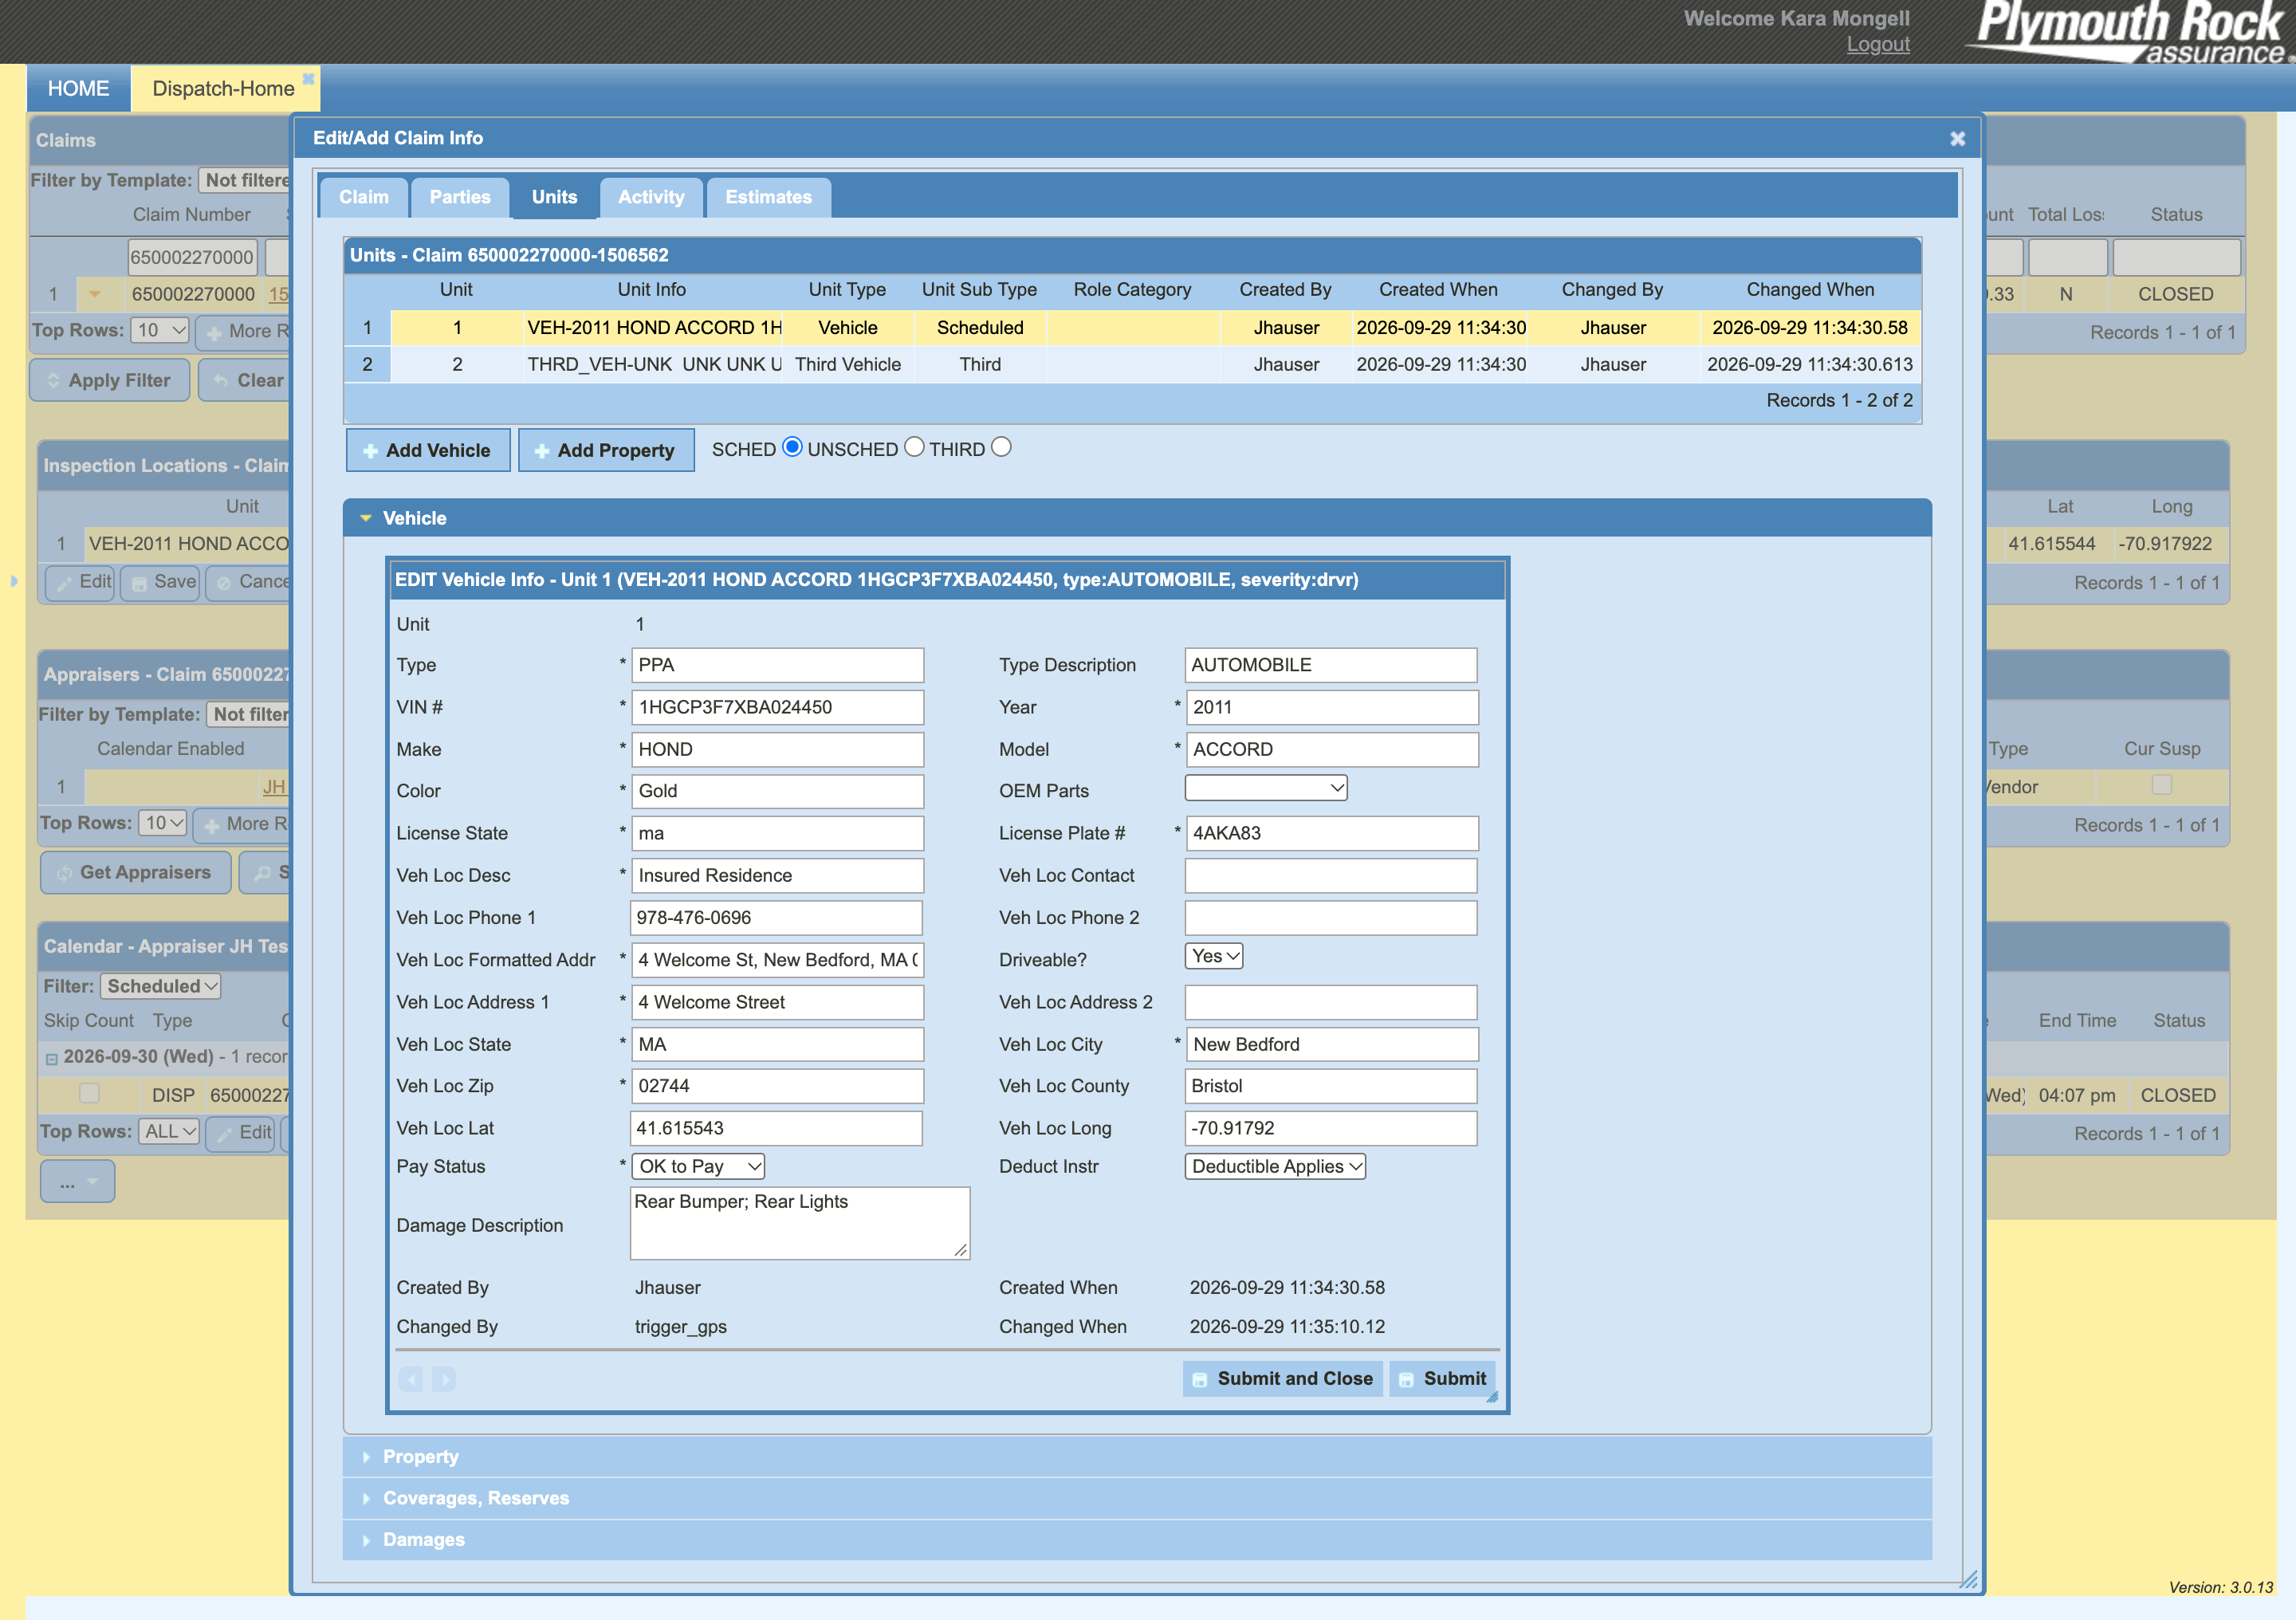This screenshot has width=2296, height=1620.
Task: Click the save icon on the Submit button
Action: [1406, 1379]
